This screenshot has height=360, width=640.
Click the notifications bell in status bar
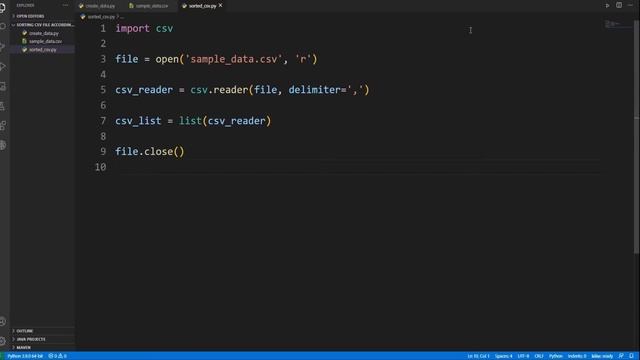click(632, 356)
